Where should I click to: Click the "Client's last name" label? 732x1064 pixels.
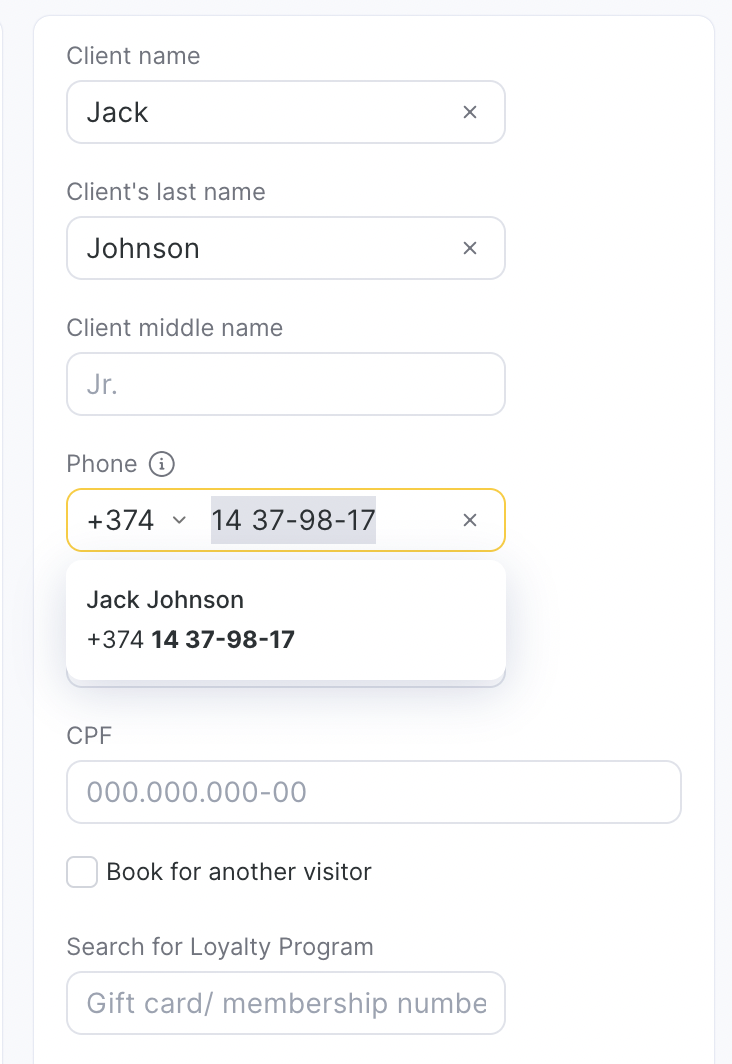tap(166, 192)
